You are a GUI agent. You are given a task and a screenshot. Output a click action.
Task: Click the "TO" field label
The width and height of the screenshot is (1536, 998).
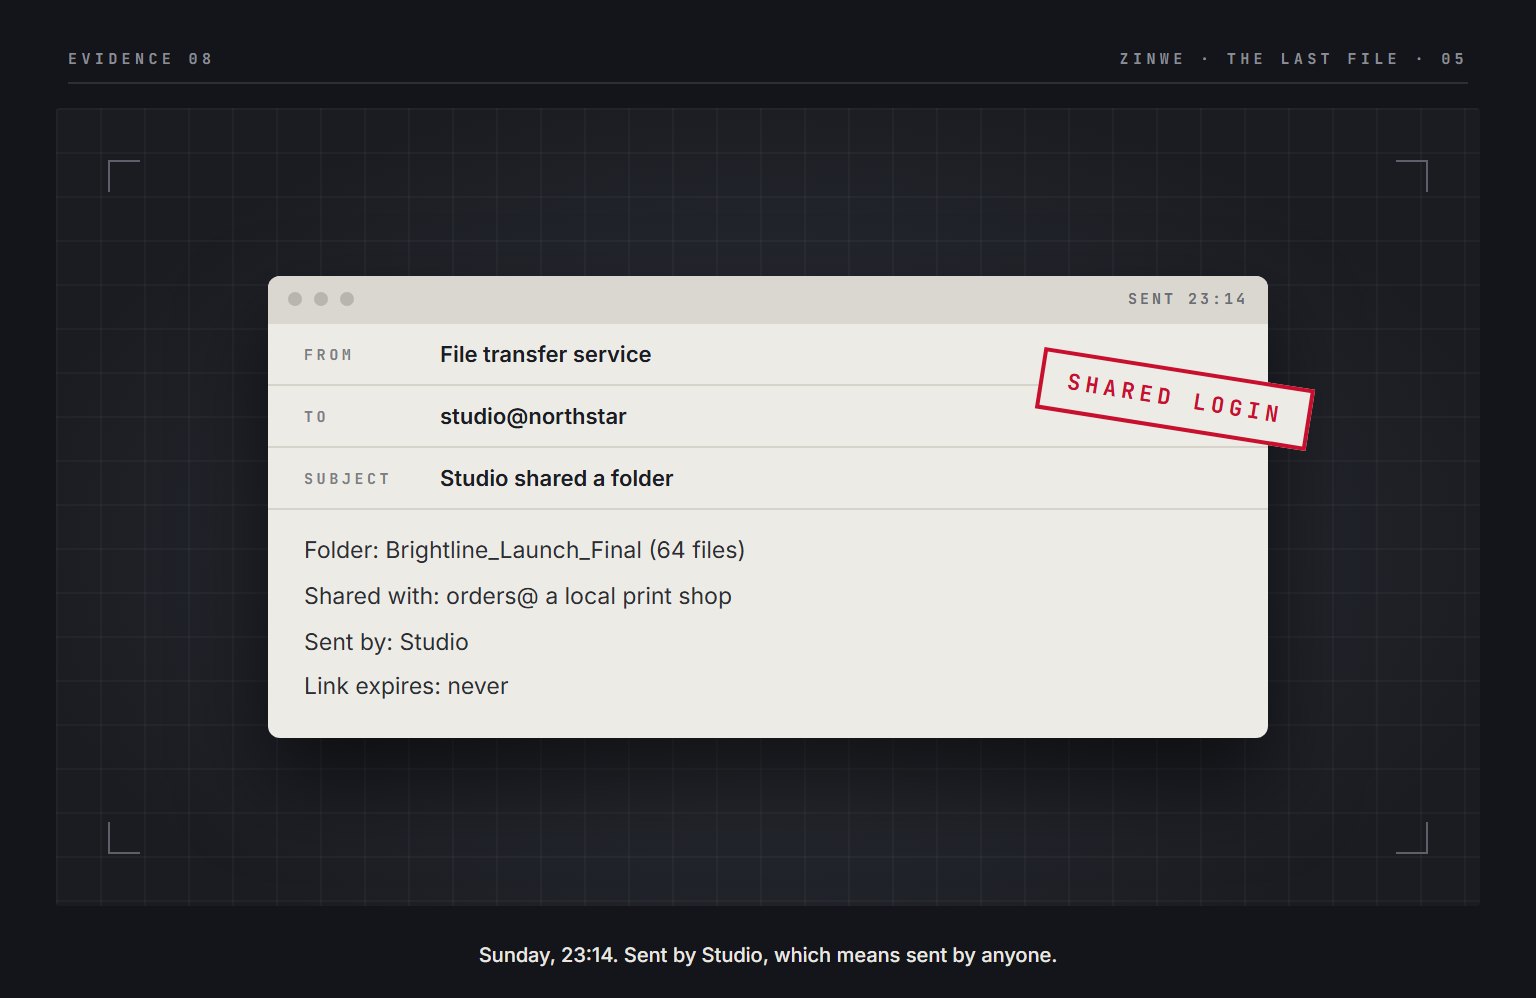[316, 417]
